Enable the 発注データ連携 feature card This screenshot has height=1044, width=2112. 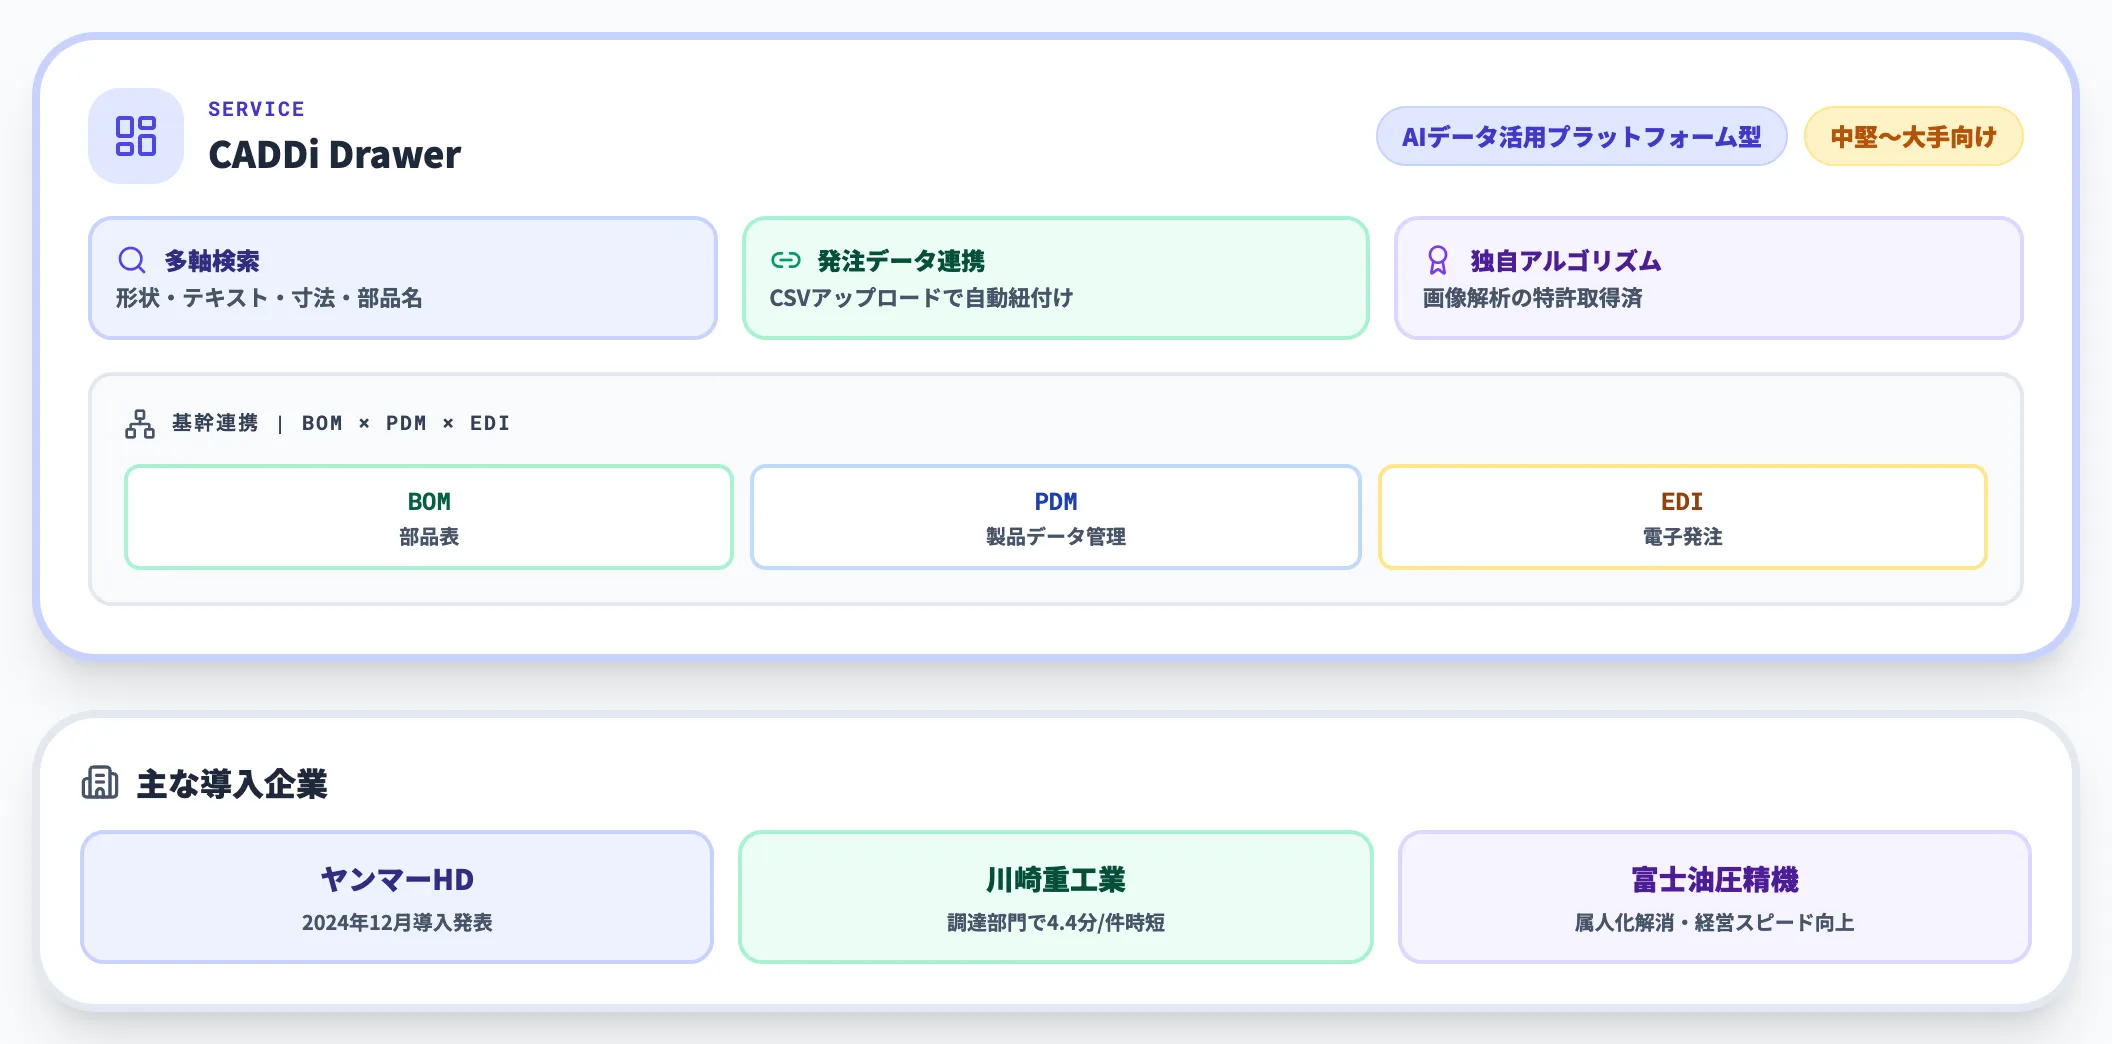(x=1055, y=277)
